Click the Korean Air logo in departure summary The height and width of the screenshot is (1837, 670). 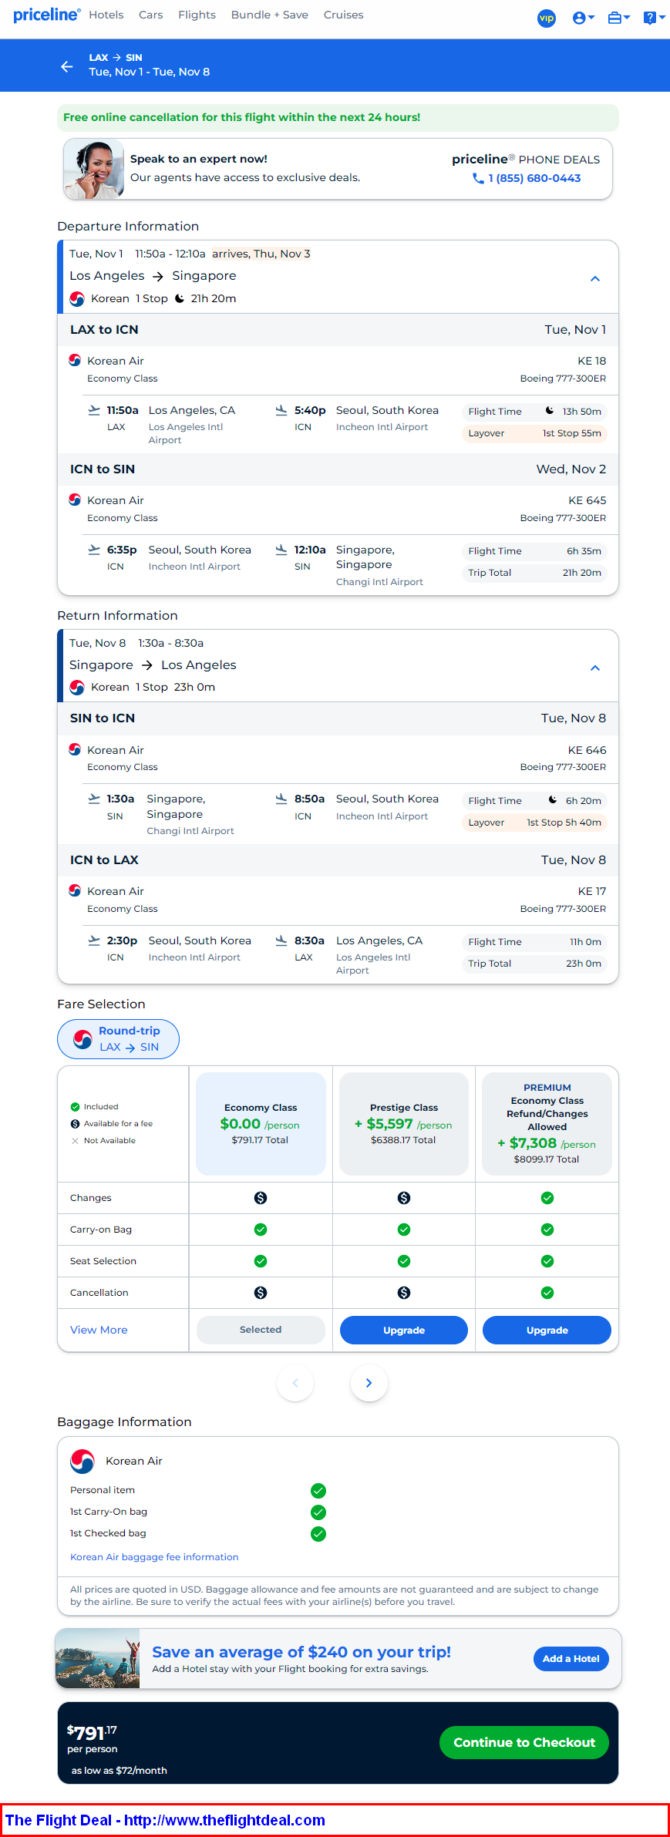pyautogui.click(x=77, y=298)
